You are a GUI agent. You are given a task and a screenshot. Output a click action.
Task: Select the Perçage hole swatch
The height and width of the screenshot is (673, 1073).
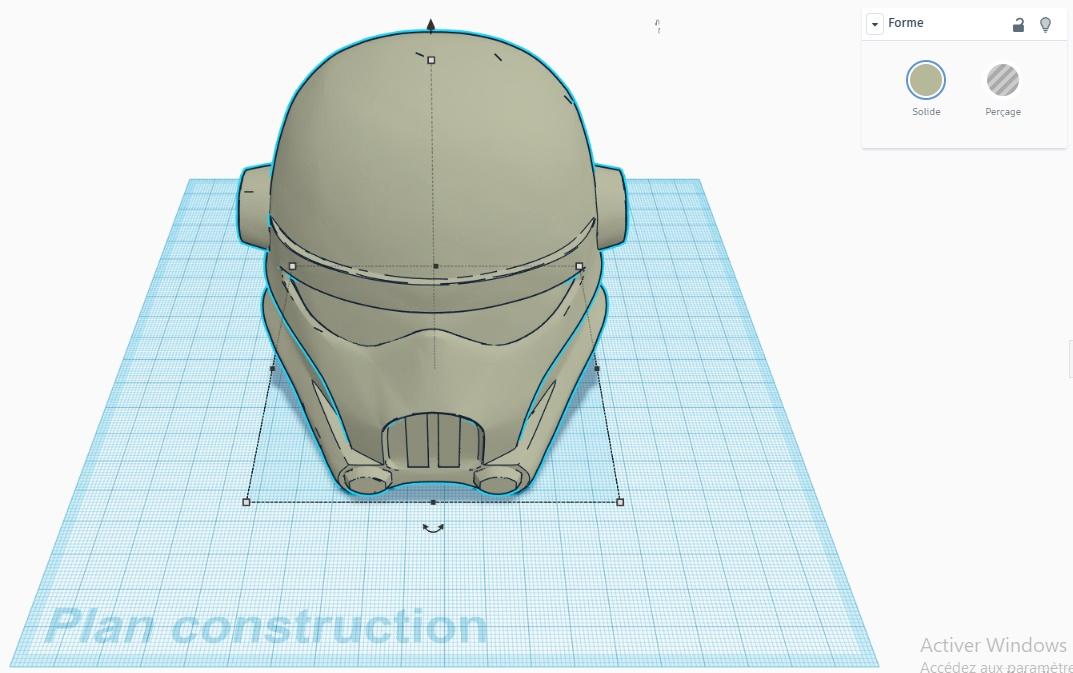(x=1003, y=80)
